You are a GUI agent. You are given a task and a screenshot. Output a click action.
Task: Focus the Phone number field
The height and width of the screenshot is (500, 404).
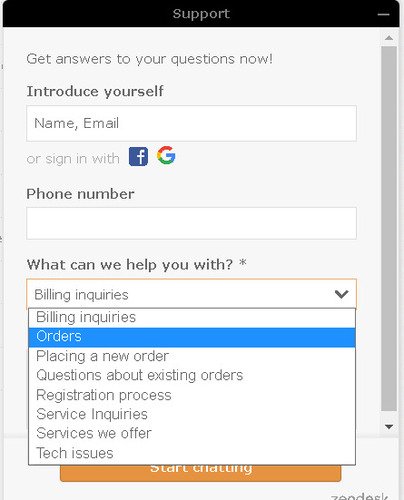coord(191,223)
